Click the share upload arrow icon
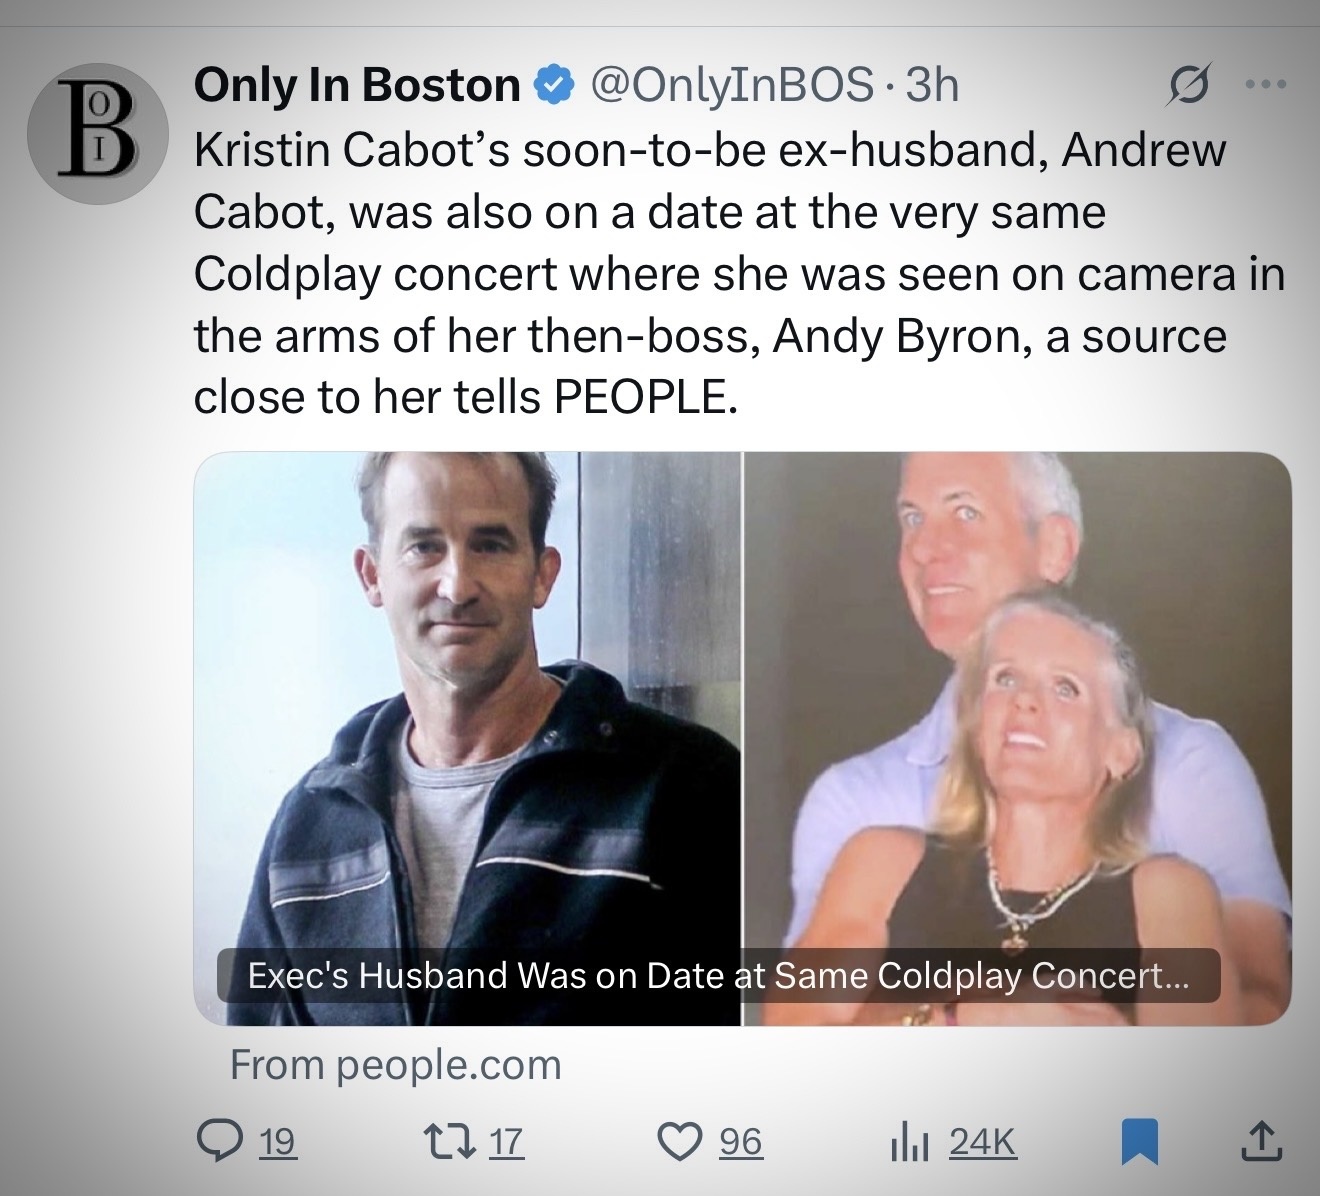The image size is (1320, 1196). pyautogui.click(x=1262, y=1141)
